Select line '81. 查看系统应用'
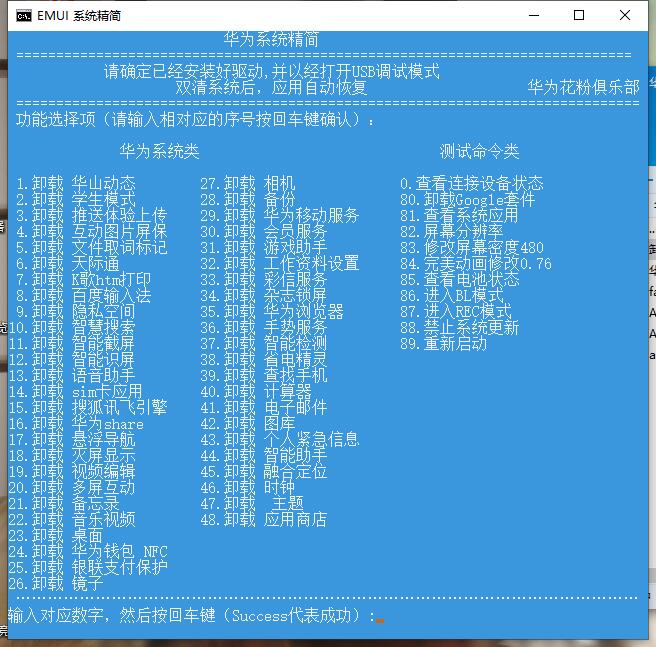This screenshot has width=656, height=647. [x=459, y=216]
